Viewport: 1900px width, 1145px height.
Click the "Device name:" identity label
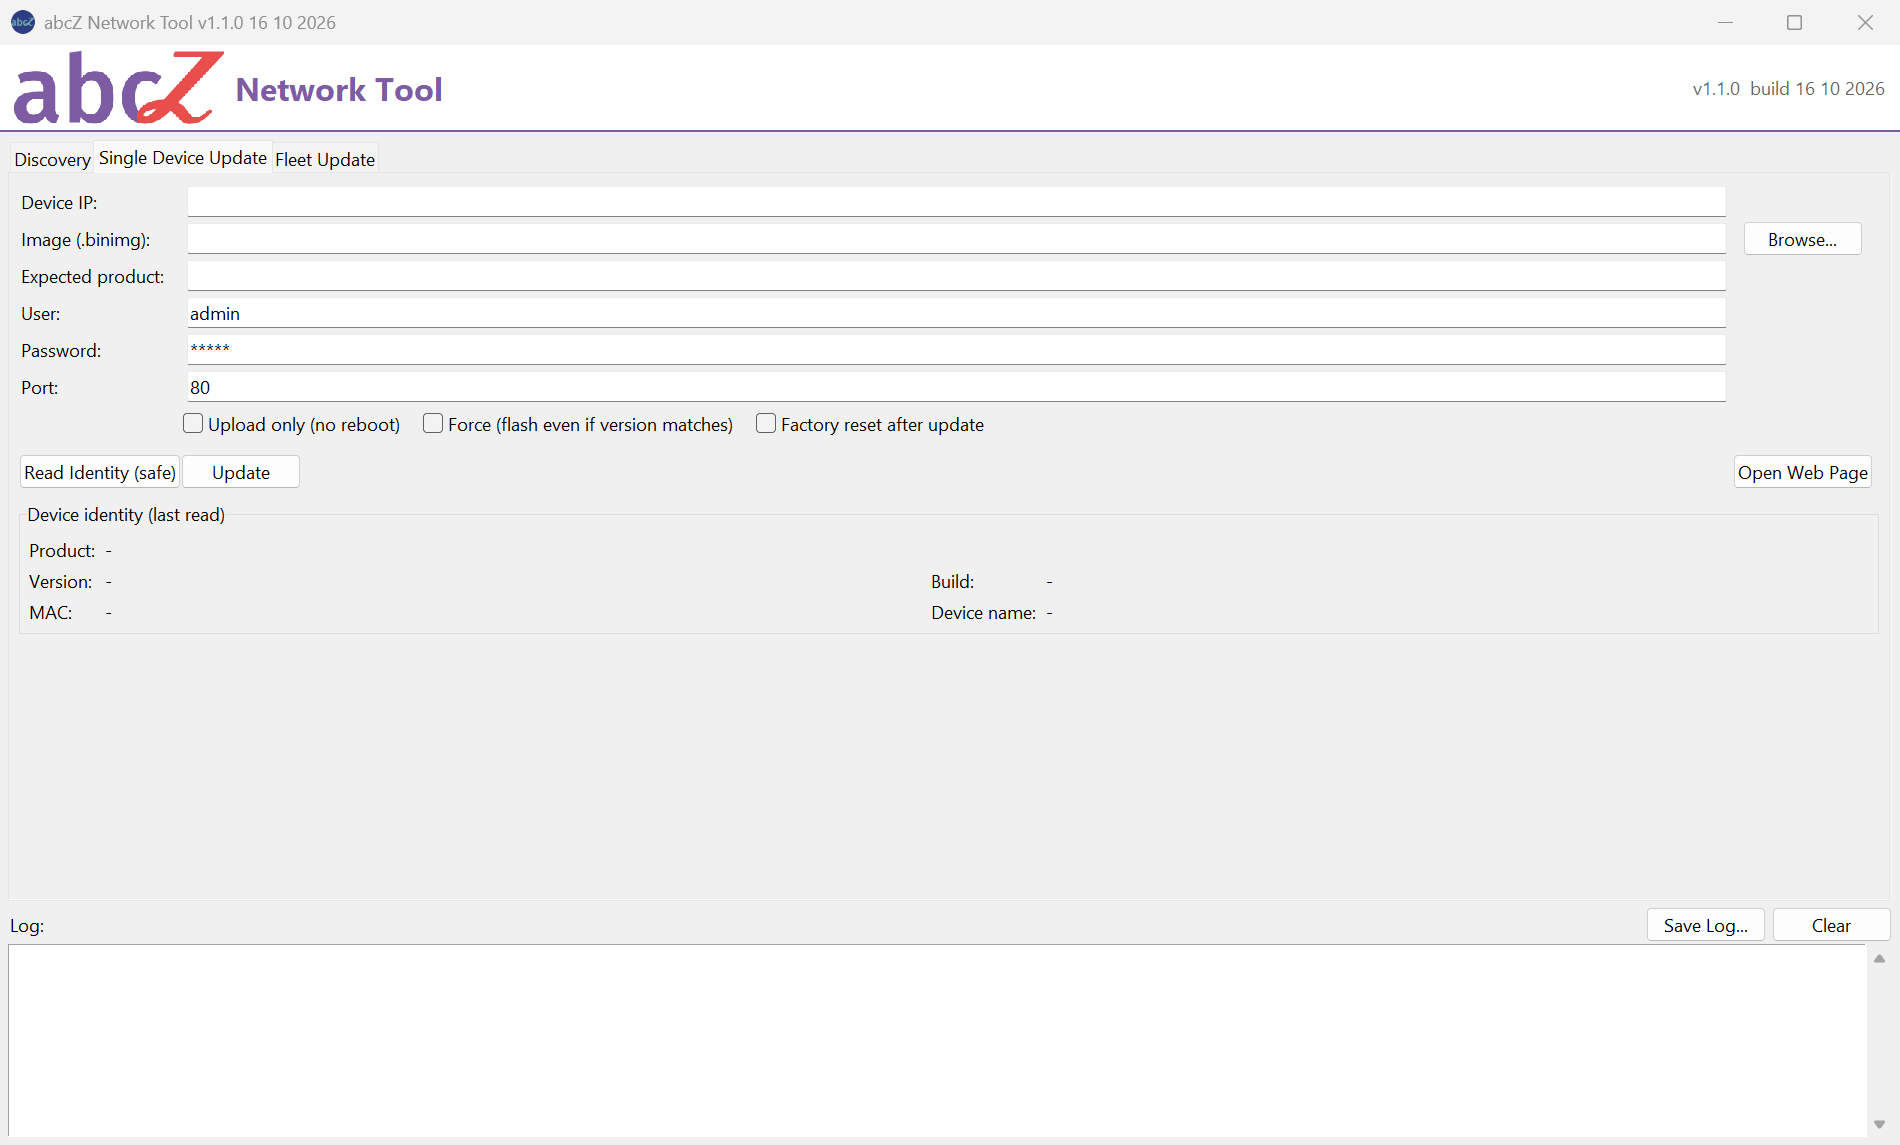click(983, 612)
